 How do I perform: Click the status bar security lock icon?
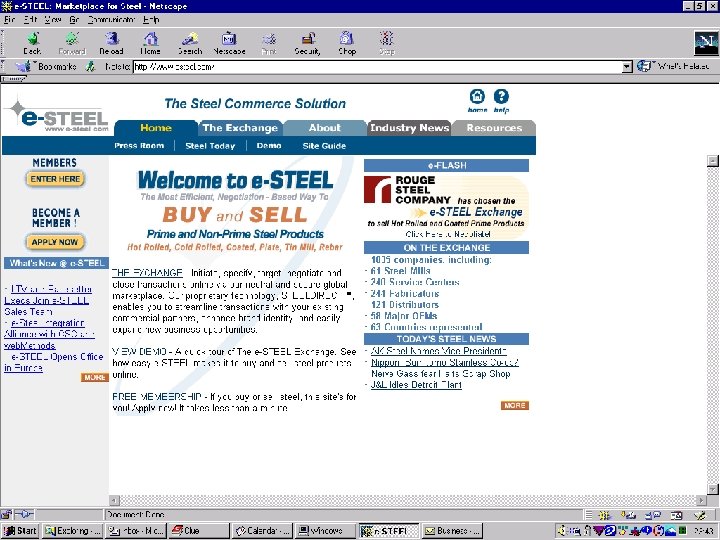pos(6,514)
